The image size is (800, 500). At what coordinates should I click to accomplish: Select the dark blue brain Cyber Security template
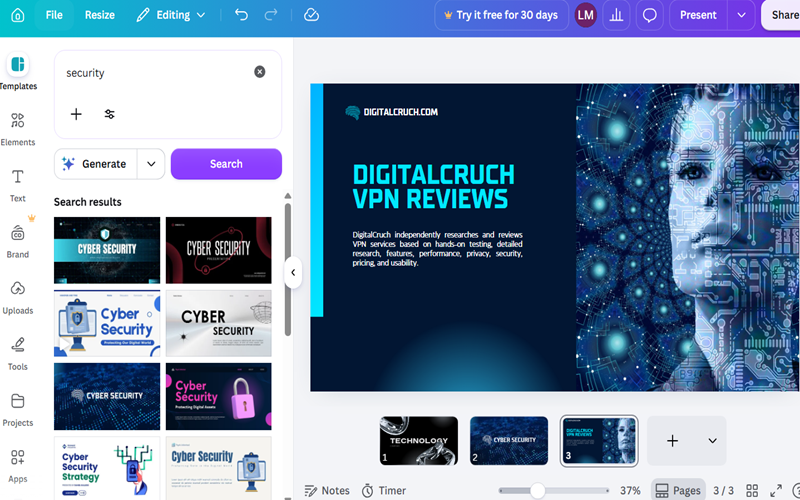pos(107,396)
